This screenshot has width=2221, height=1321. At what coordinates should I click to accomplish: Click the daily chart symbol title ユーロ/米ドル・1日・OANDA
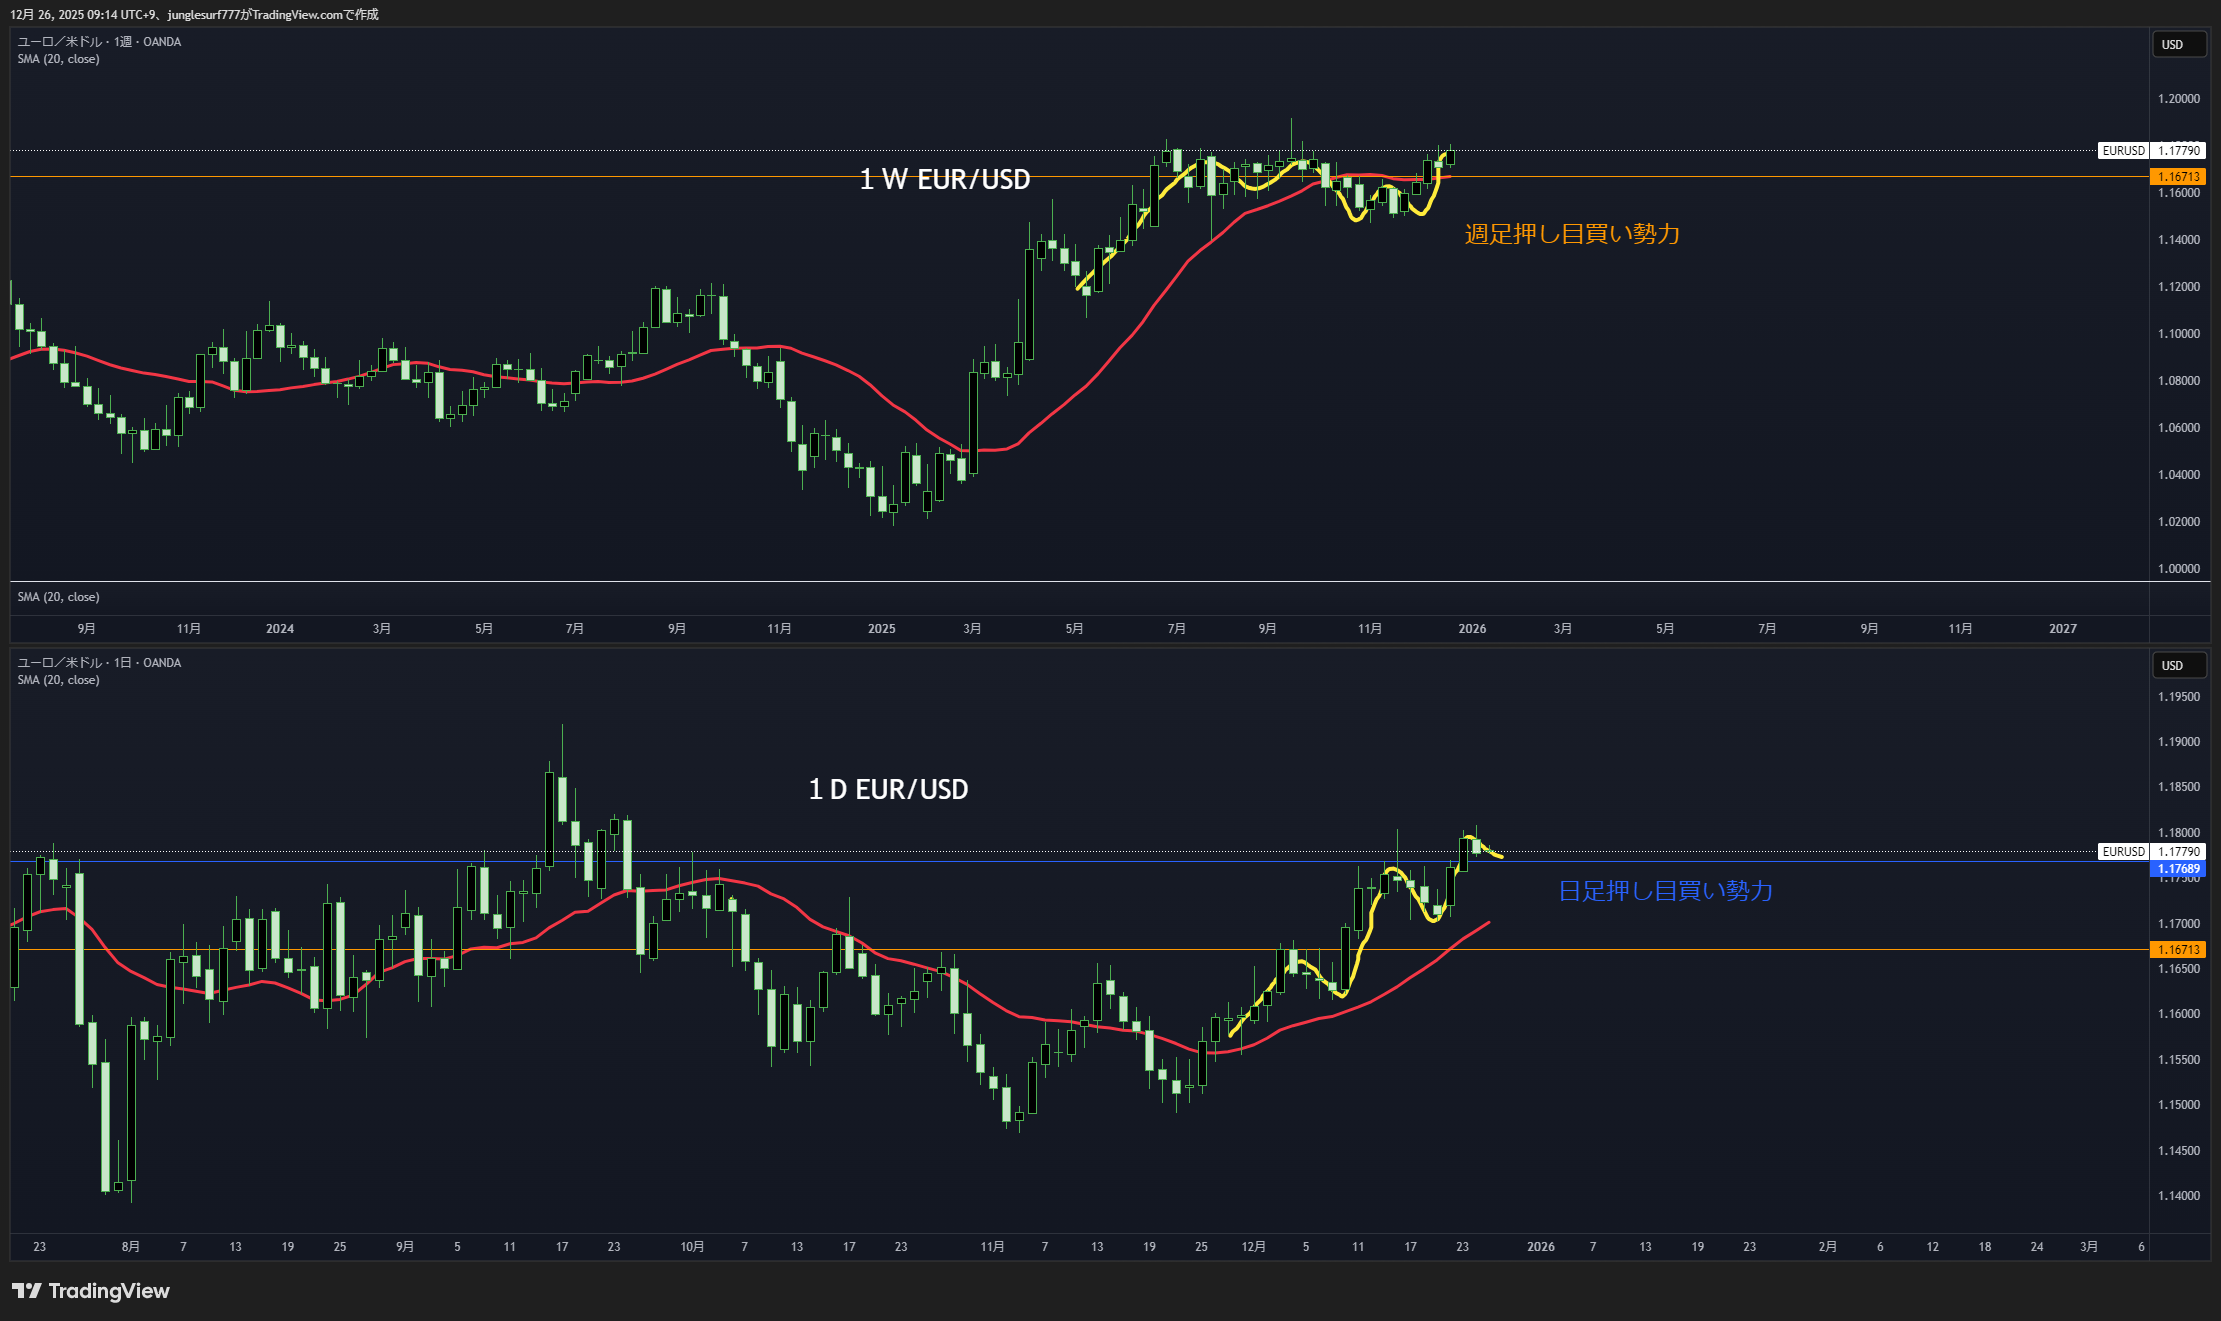(99, 663)
